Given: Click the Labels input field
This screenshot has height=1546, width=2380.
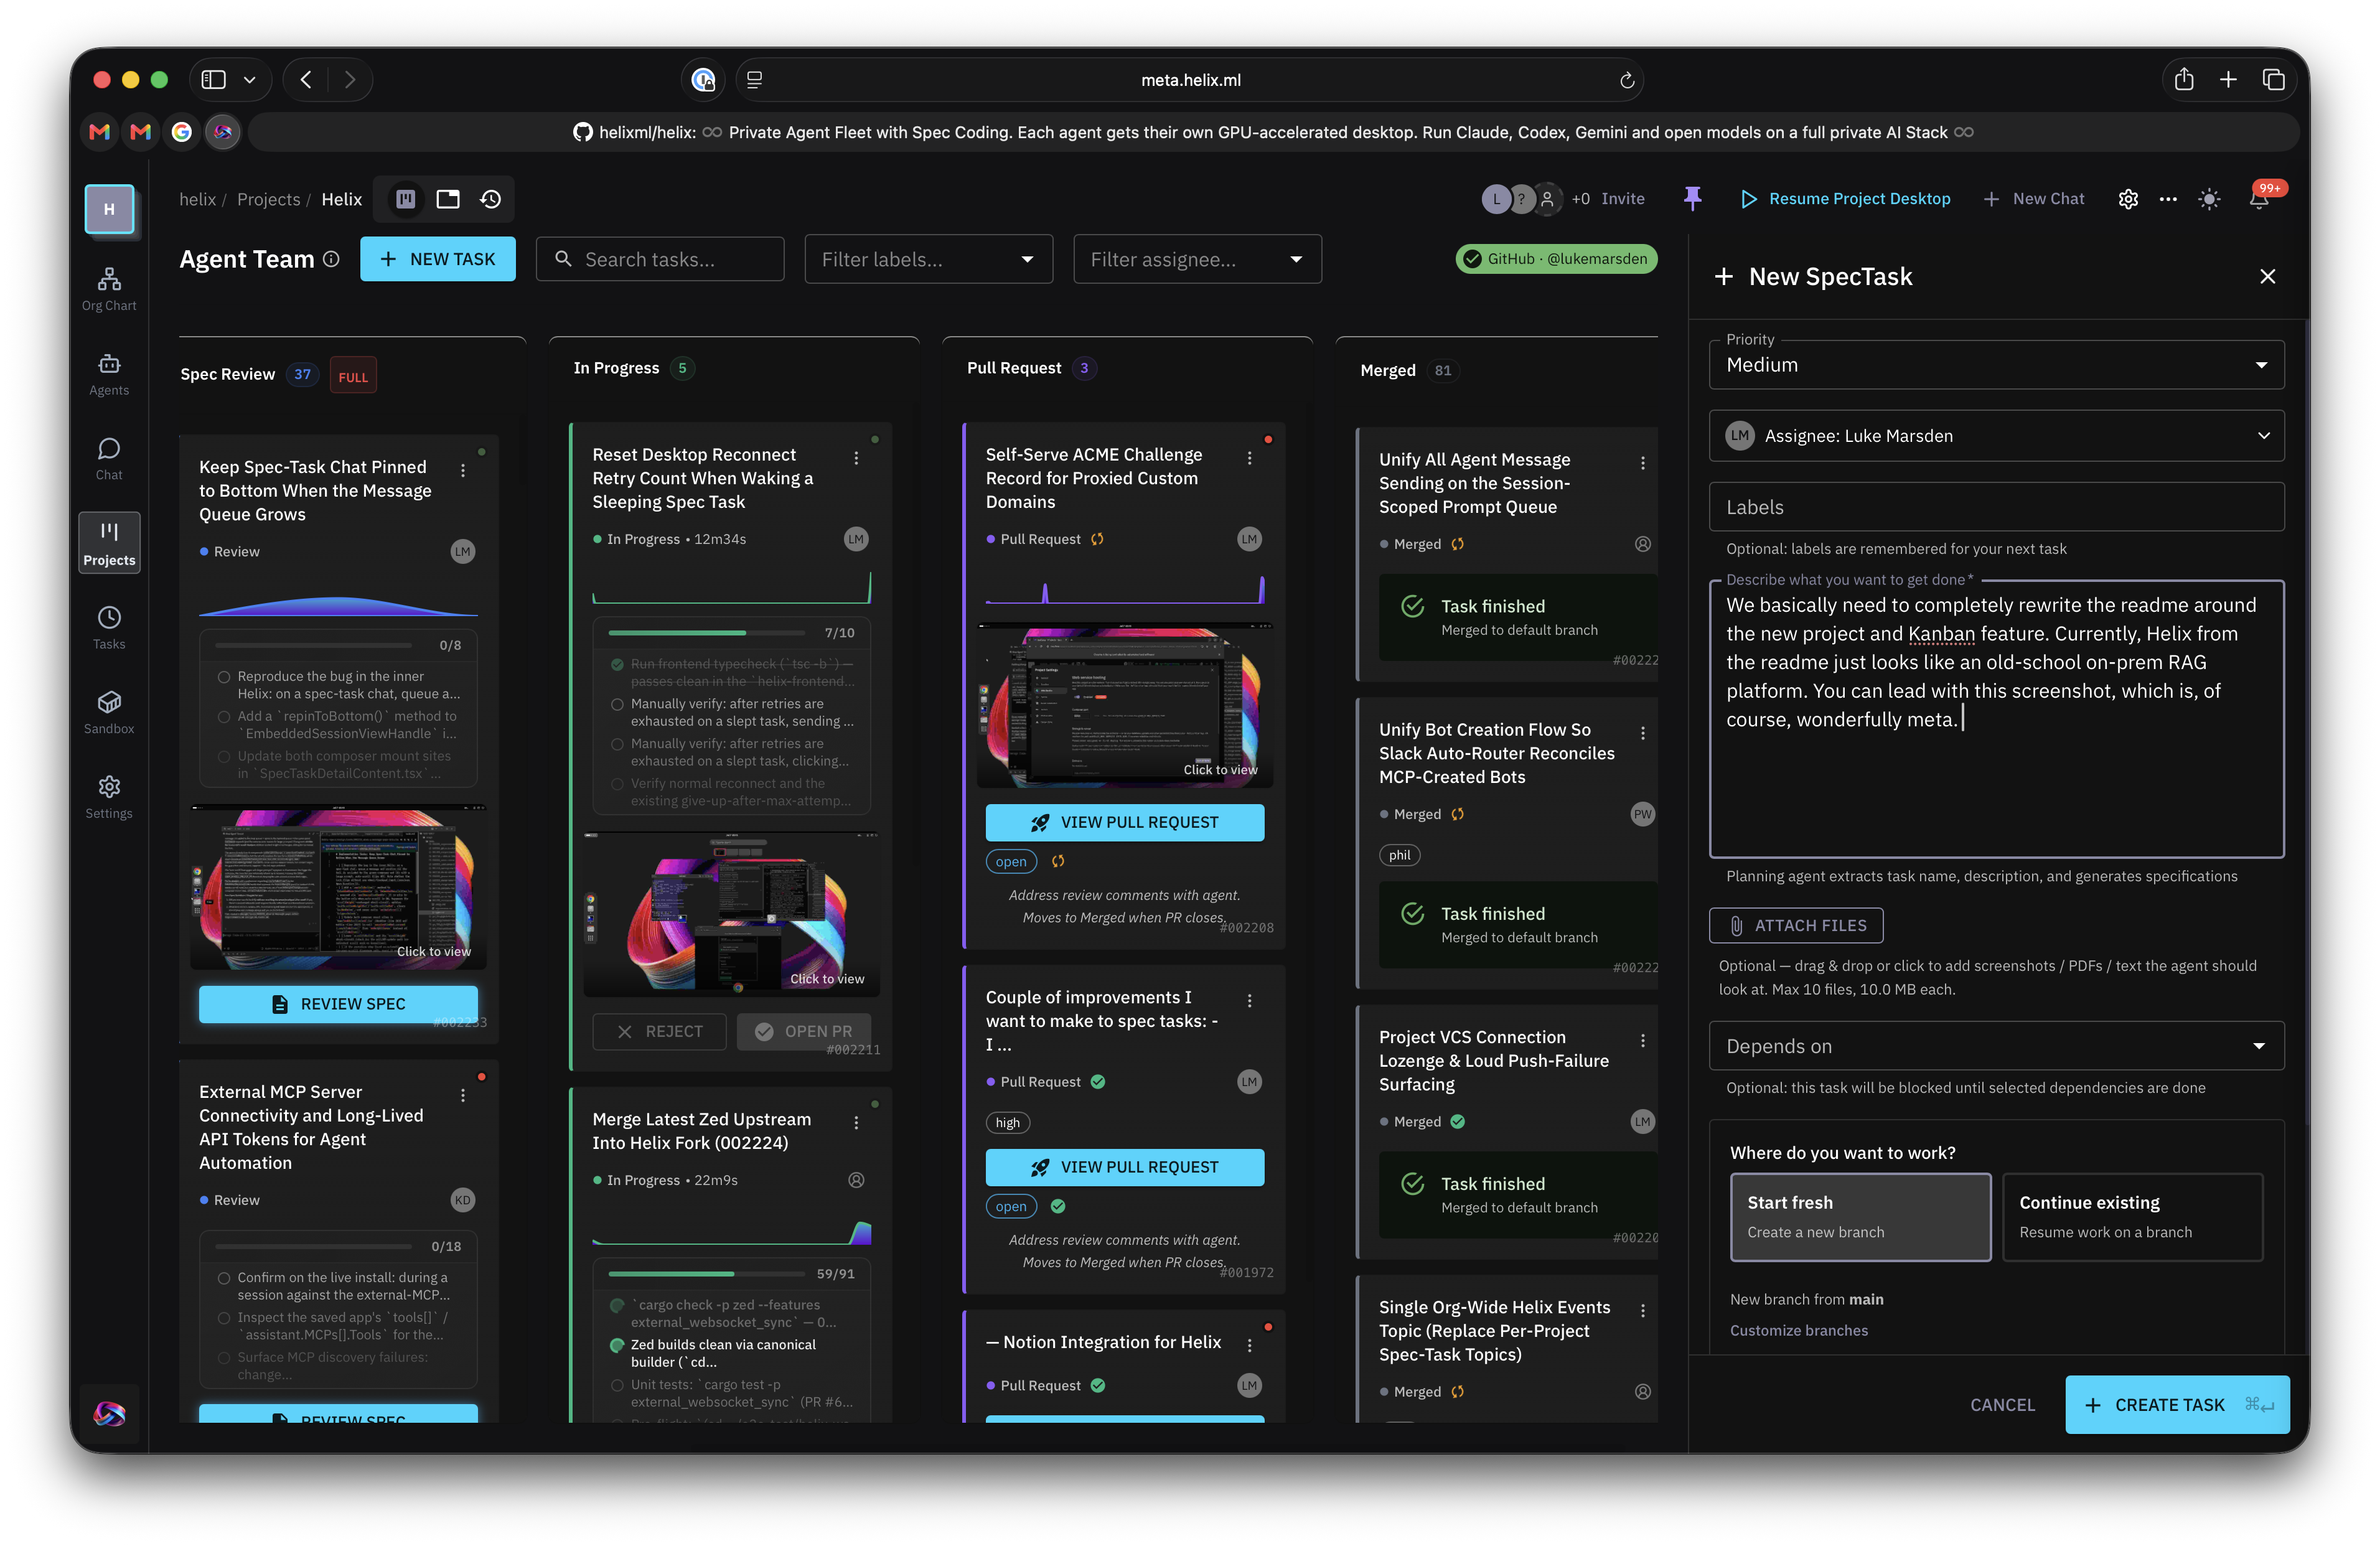Looking at the screenshot, I should pyautogui.click(x=1996, y=507).
